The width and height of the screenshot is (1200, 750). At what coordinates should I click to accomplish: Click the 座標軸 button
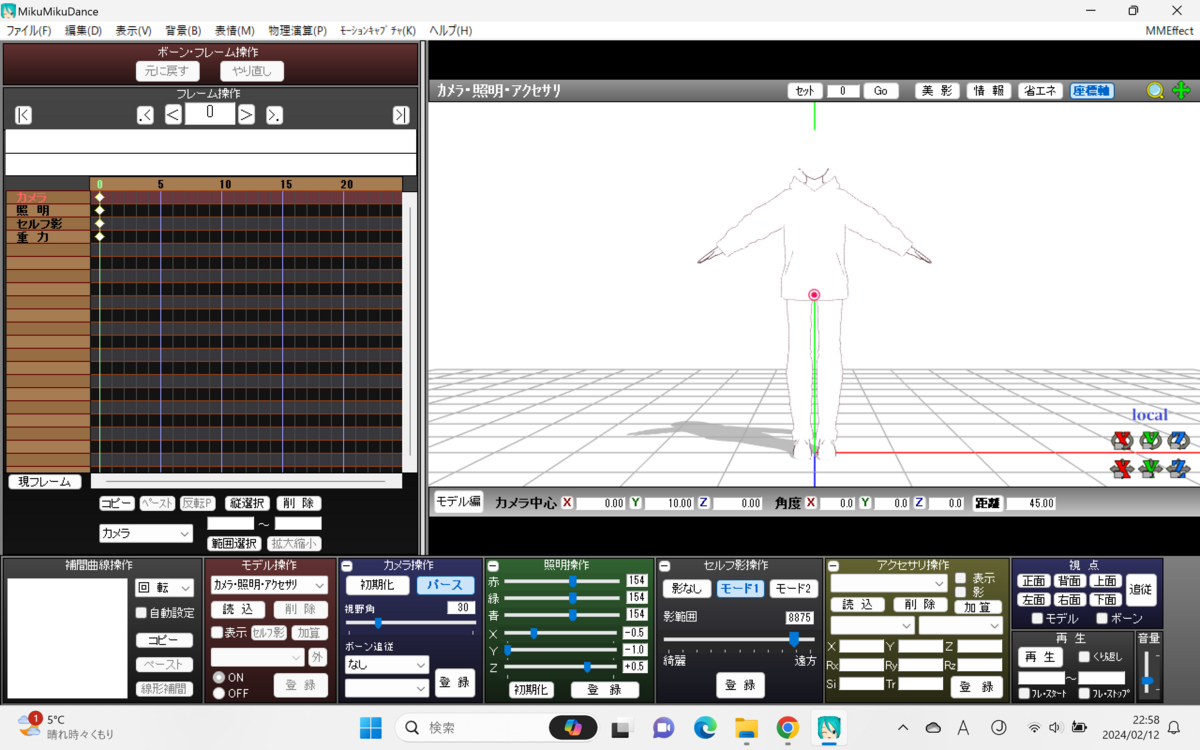pyautogui.click(x=1091, y=91)
